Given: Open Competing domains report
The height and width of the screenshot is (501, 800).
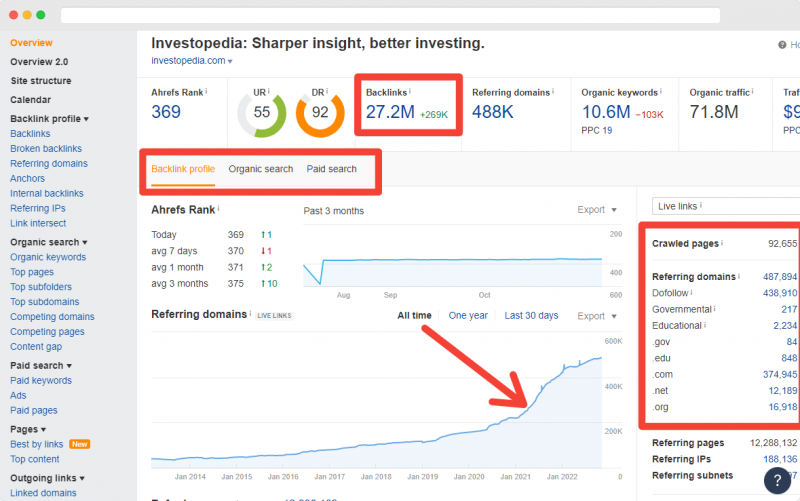Looking at the screenshot, I should (x=53, y=317).
